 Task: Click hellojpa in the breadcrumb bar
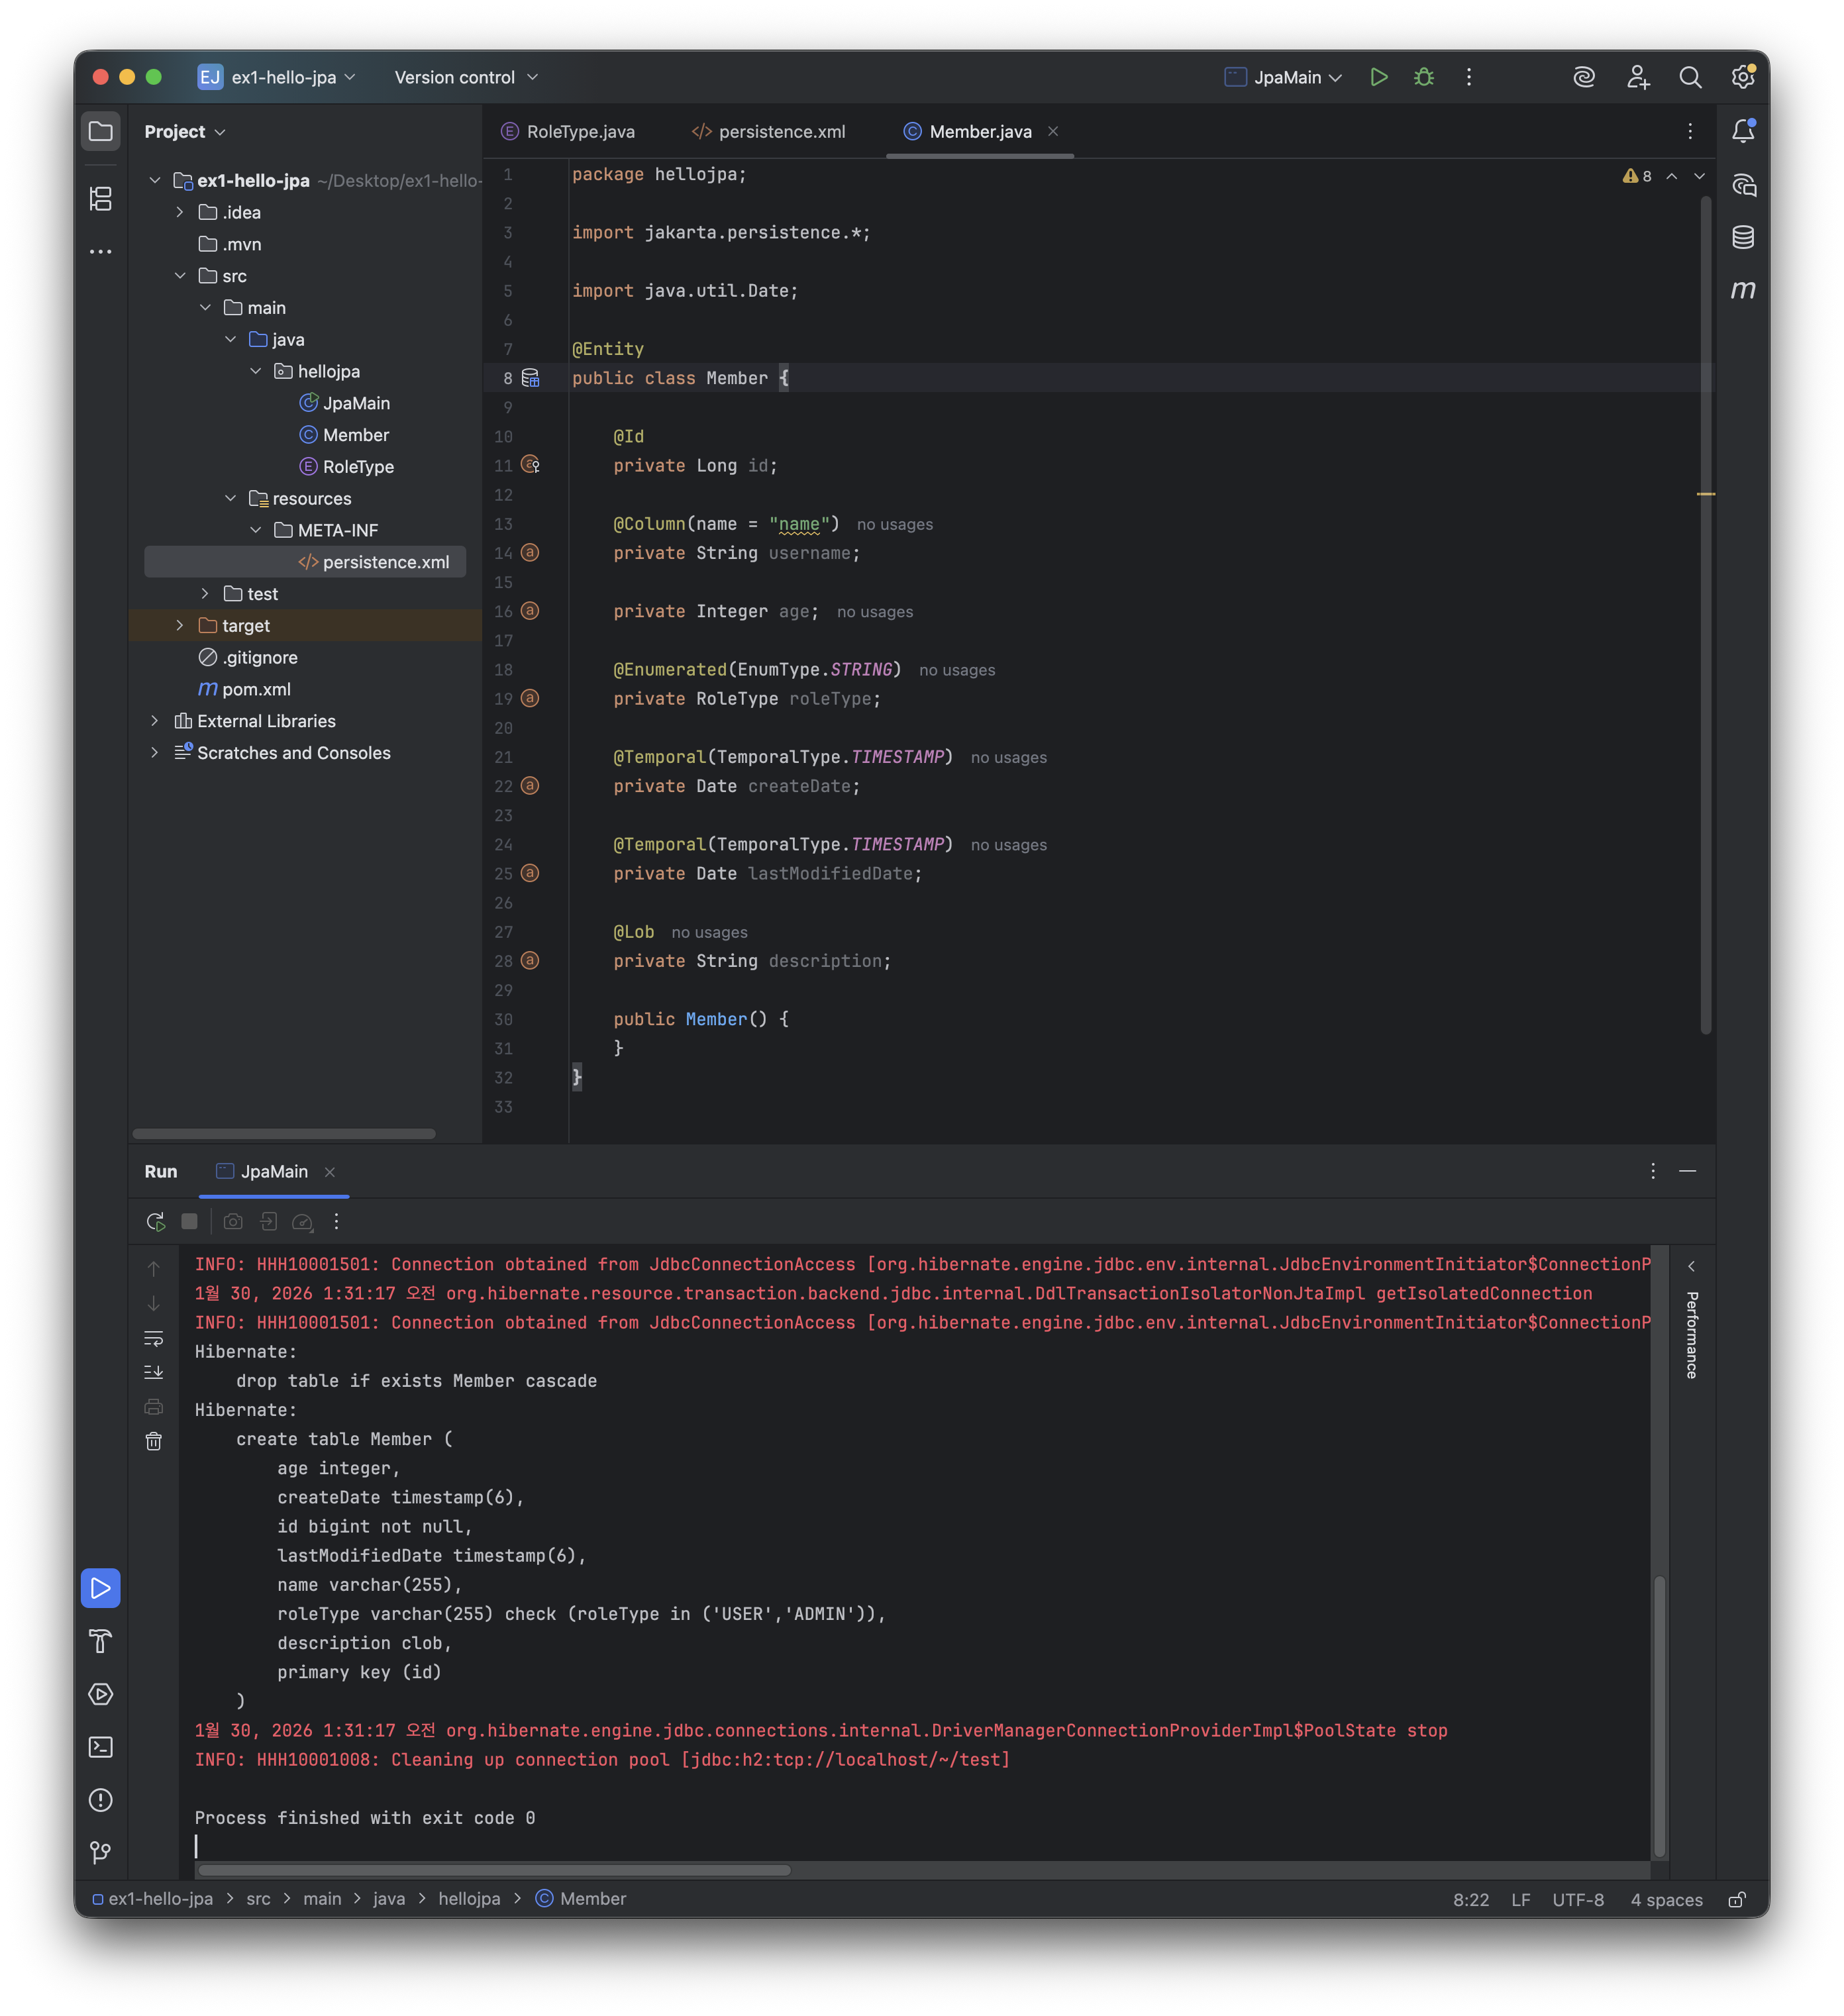point(469,1899)
